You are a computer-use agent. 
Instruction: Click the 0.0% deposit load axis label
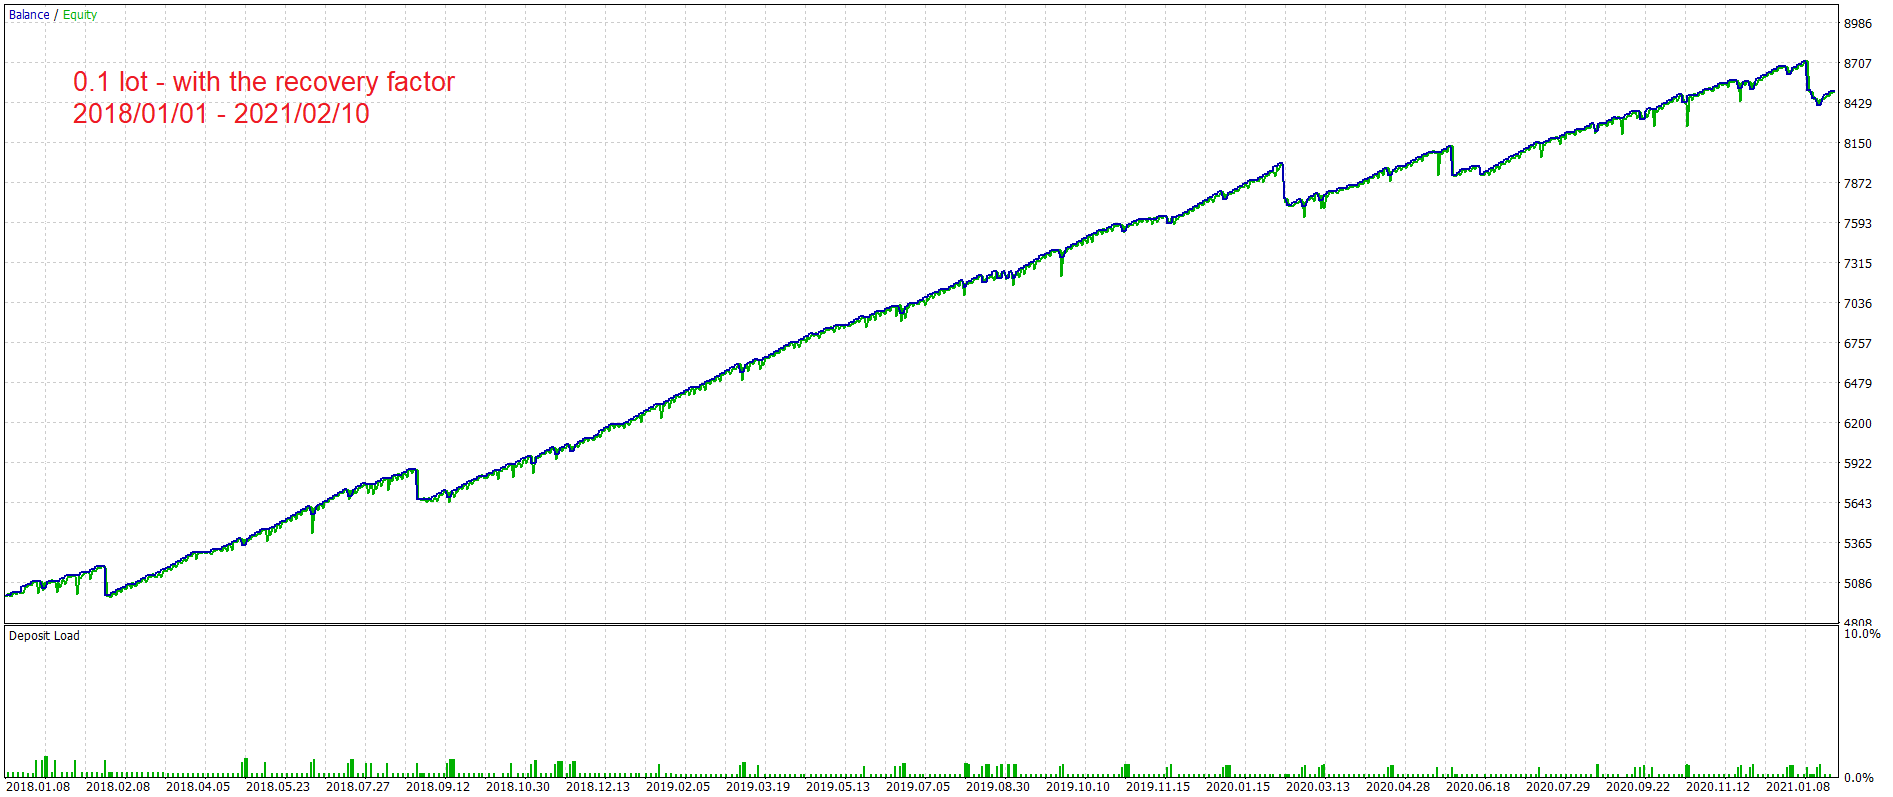pos(1859,778)
